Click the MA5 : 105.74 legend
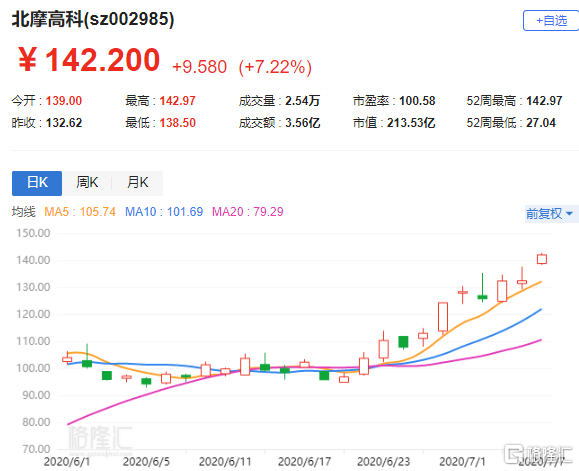579x471 pixels. [80, 212]
